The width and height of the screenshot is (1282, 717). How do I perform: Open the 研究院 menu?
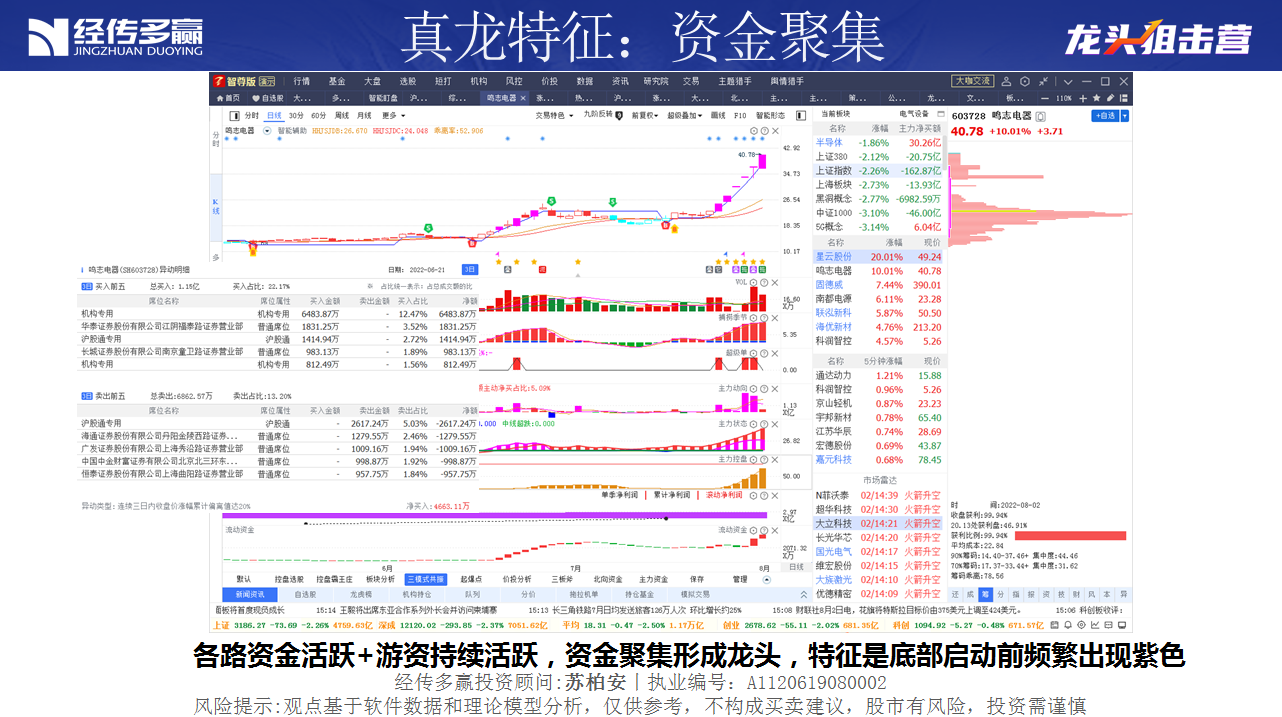(x=656, y=81)
